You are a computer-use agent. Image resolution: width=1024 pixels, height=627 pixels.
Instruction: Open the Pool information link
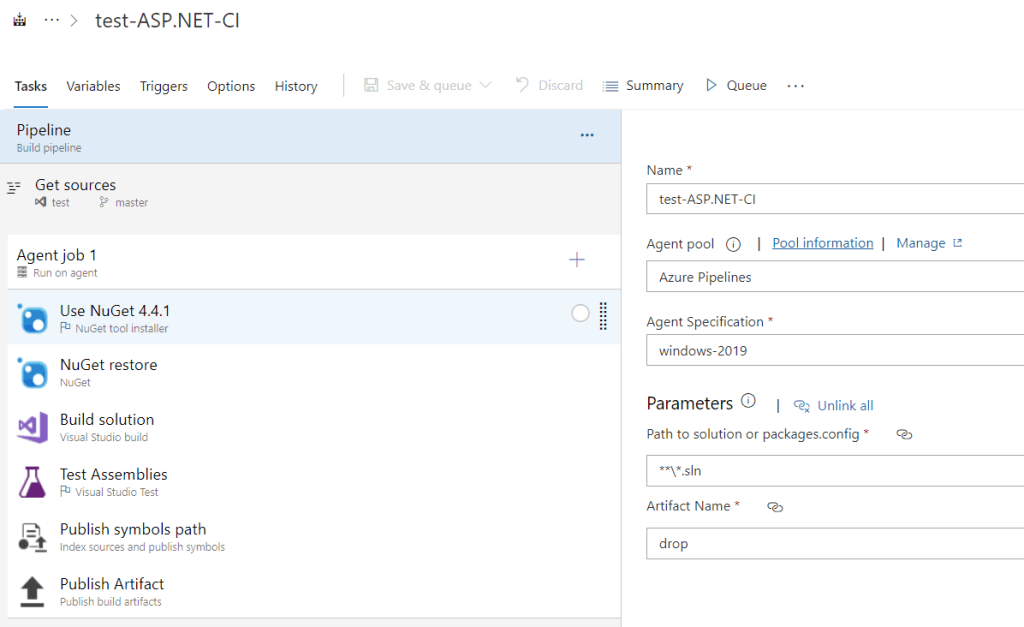(822, 243)
